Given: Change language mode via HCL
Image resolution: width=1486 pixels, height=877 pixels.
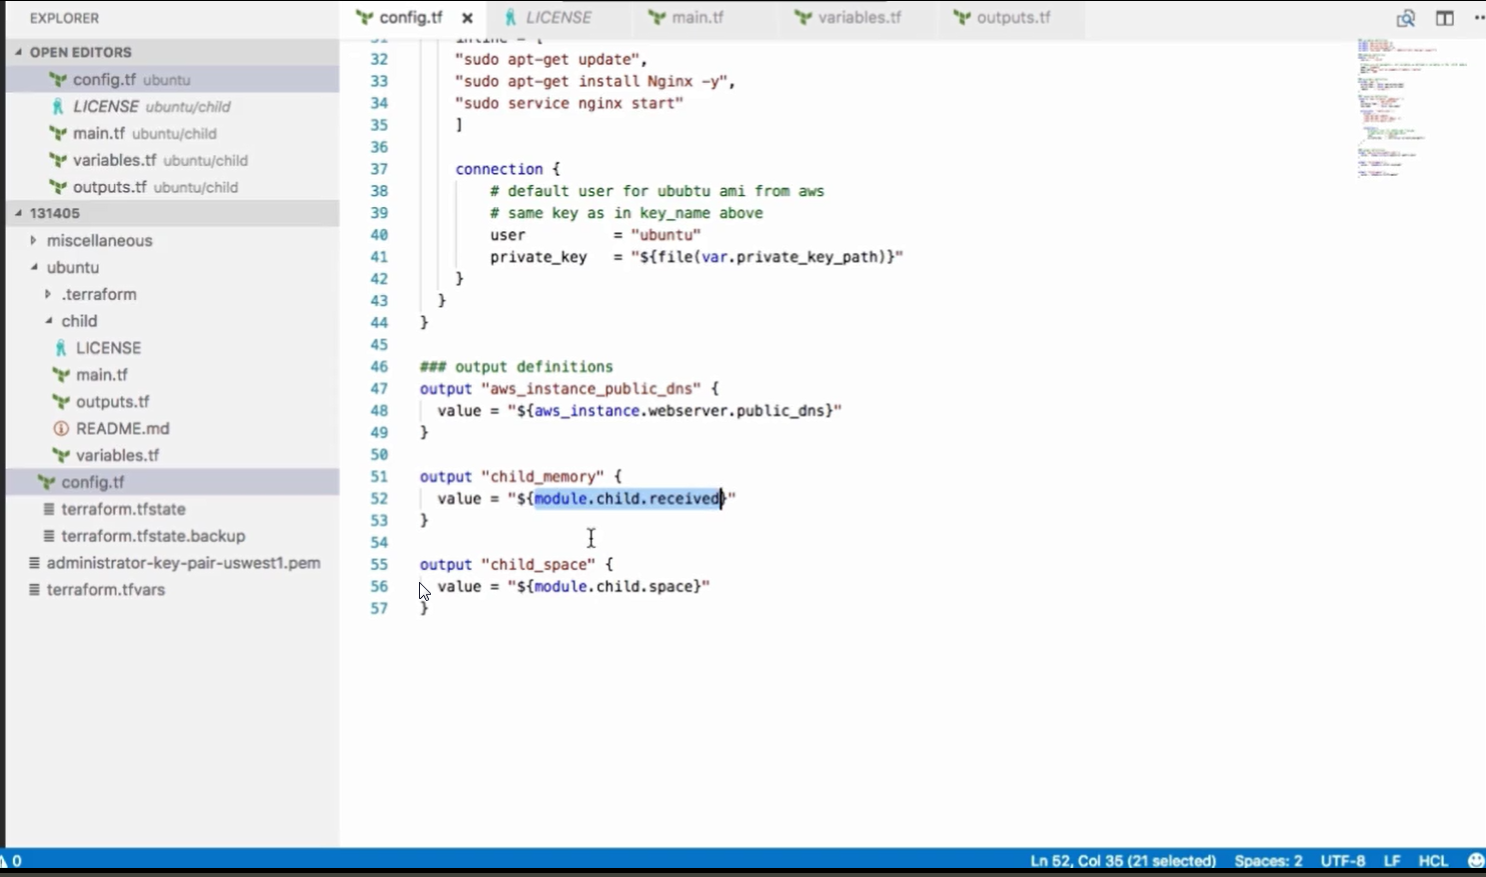Looking at the screenshot, I should pyautogui.click(x=1433, y=861).
